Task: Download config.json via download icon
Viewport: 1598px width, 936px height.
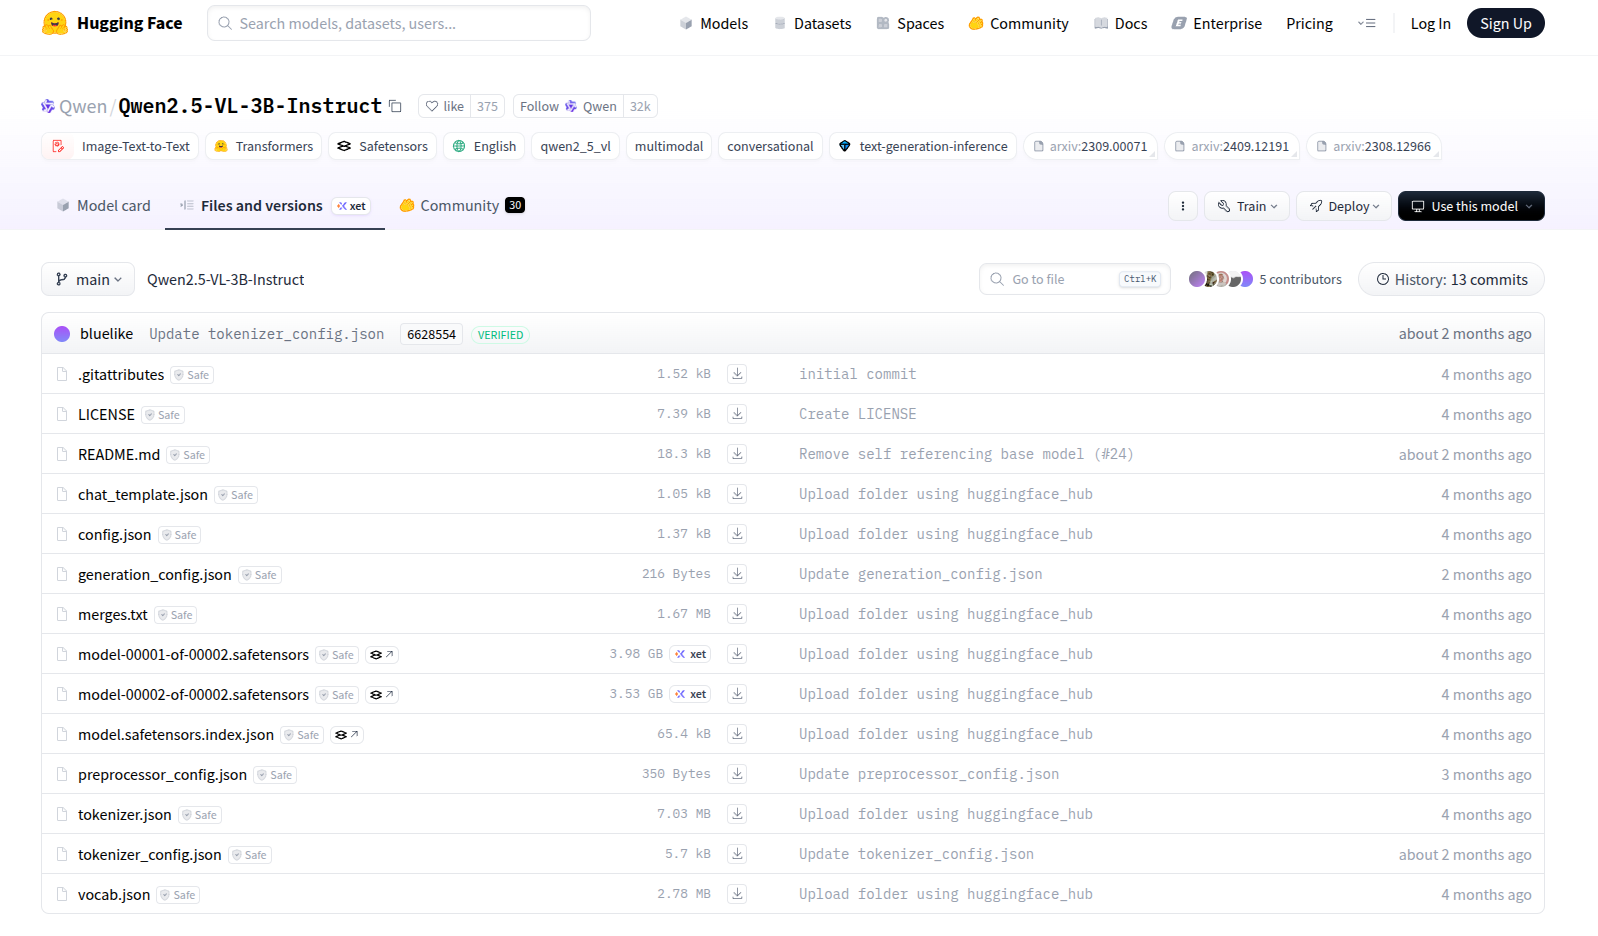Action: pos(737,534)
